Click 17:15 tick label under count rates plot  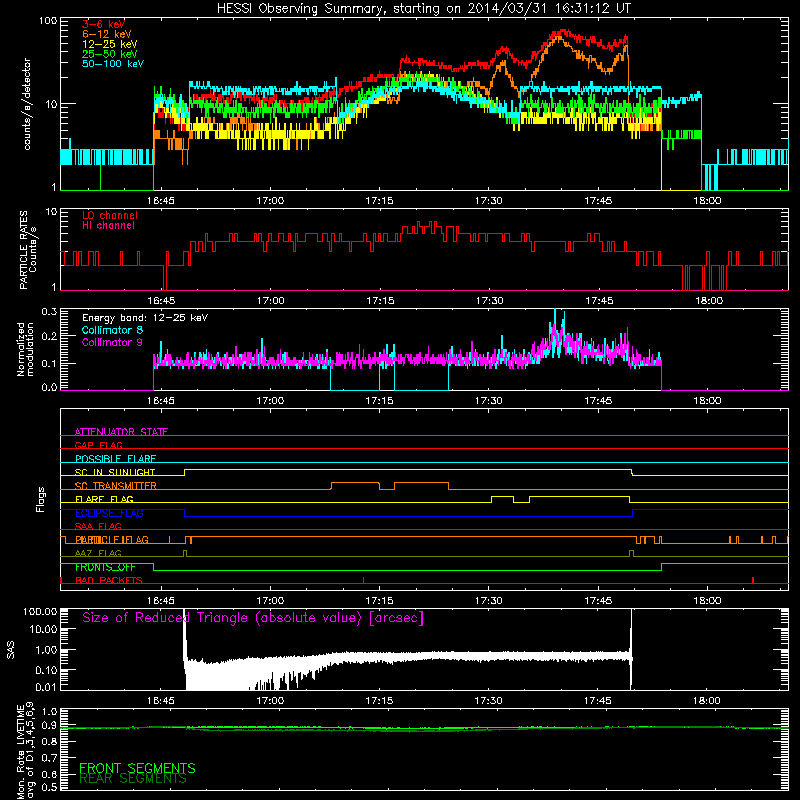click(x=379, y=201)
